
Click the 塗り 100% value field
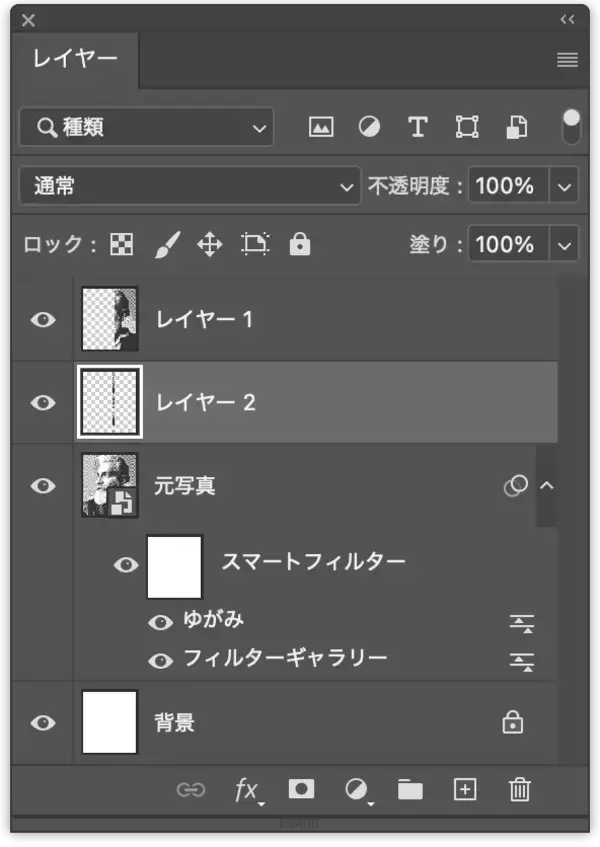[509, 245]
